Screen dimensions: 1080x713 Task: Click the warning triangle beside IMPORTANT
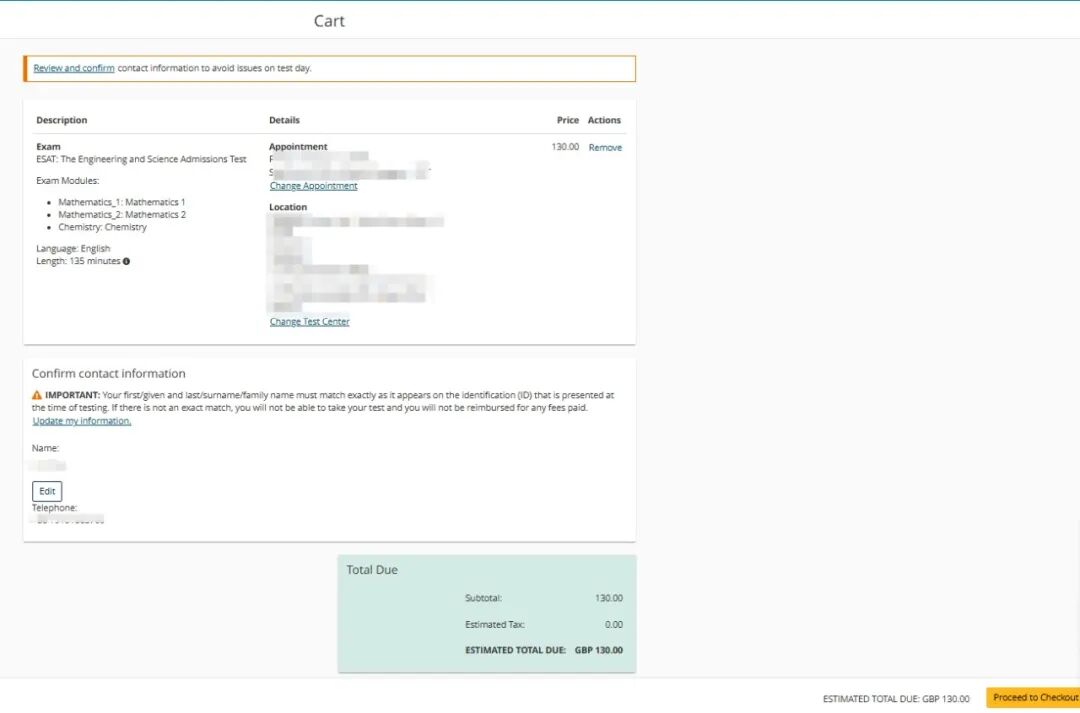click(37, 395)
